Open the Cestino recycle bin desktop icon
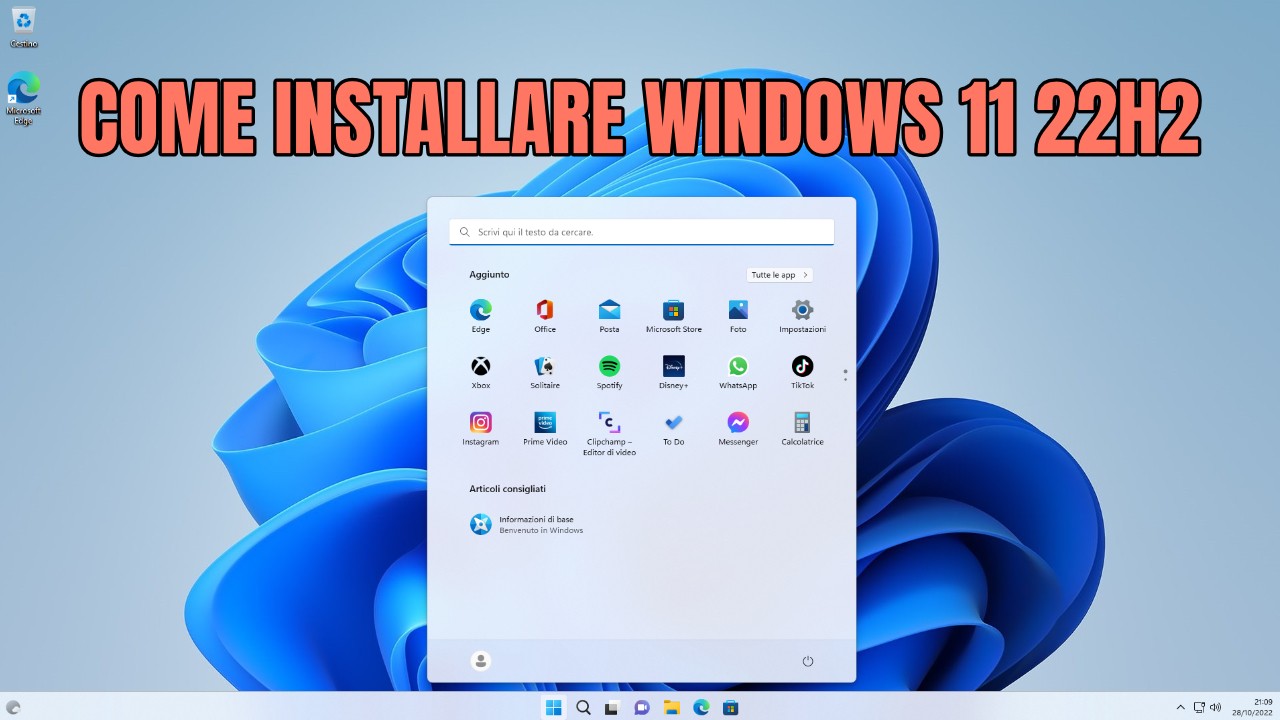 coord(24,27)
